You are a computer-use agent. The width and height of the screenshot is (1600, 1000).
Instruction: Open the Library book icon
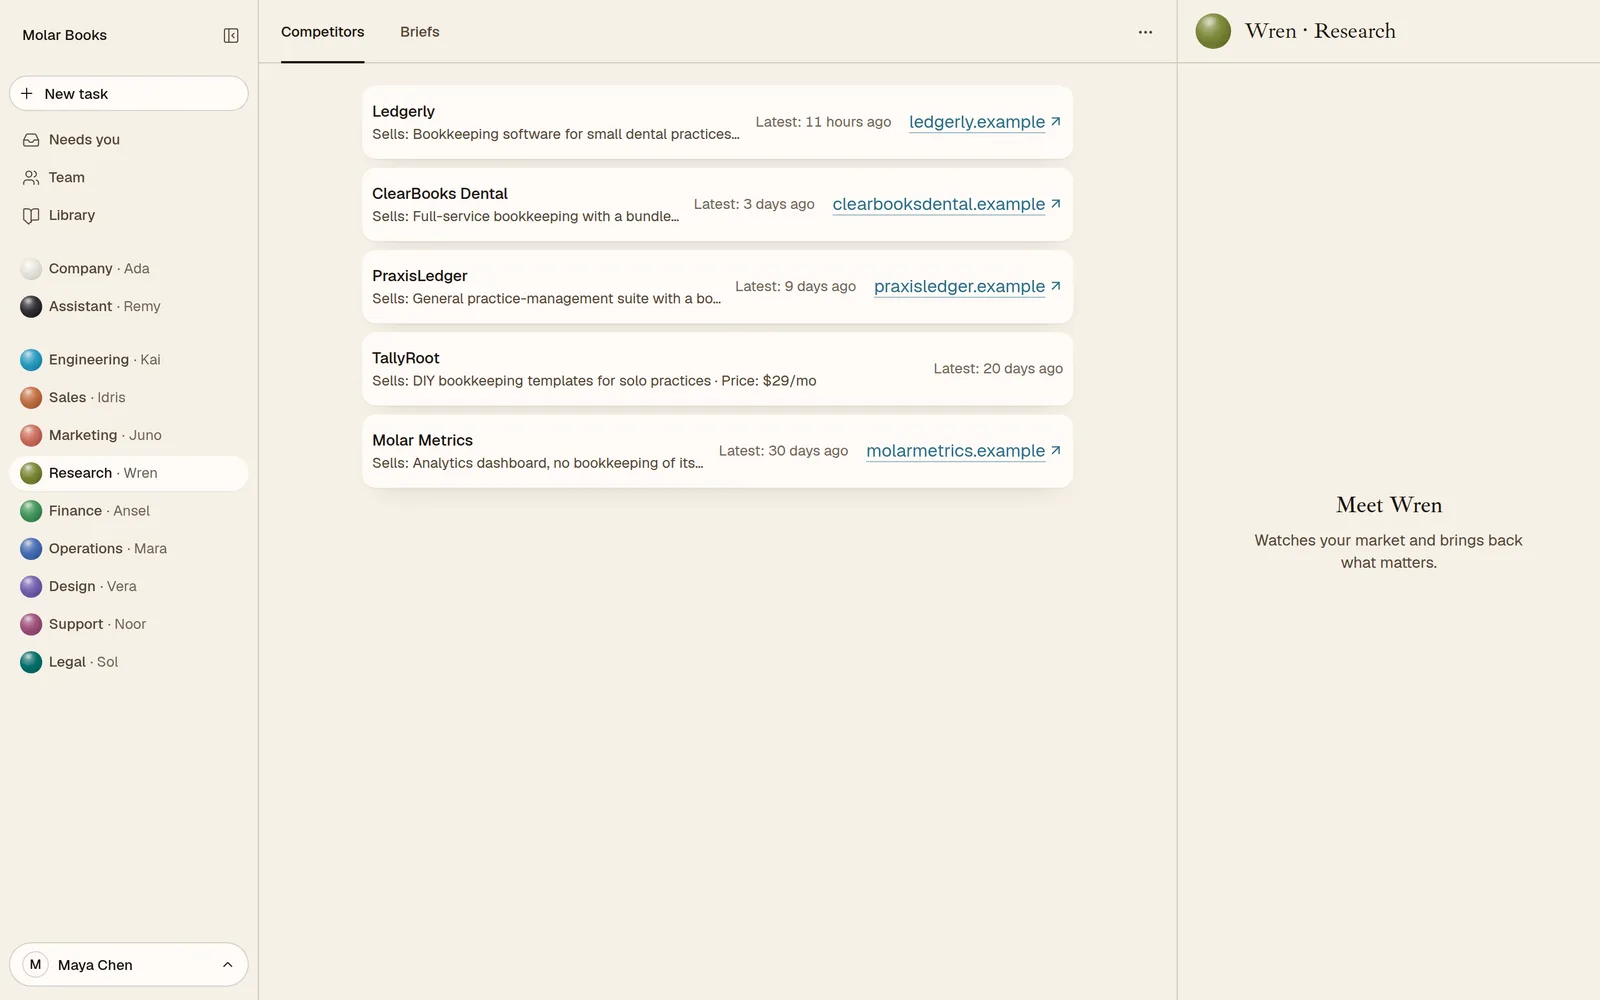pos(31,216)
